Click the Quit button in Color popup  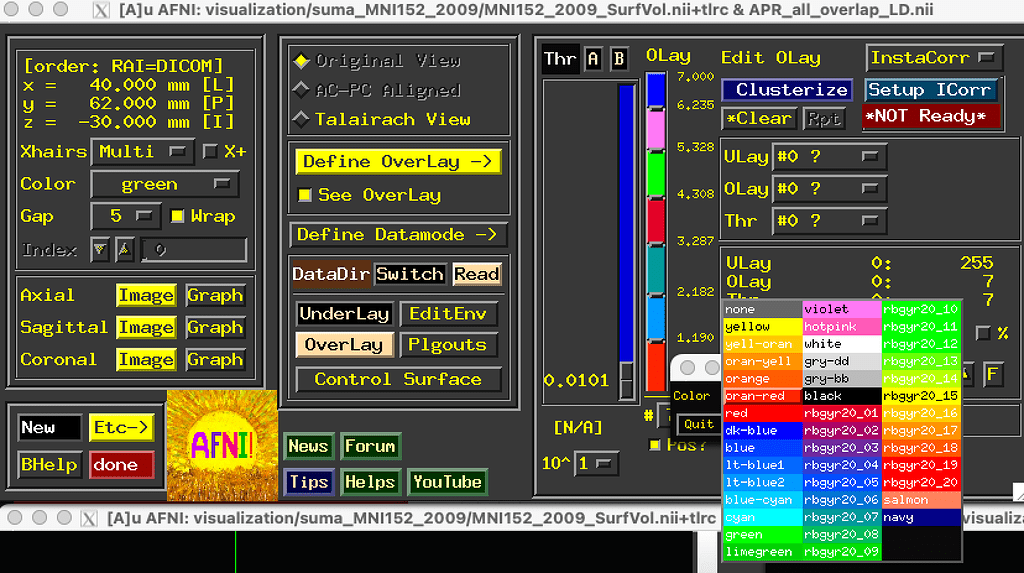click(698, 424)
